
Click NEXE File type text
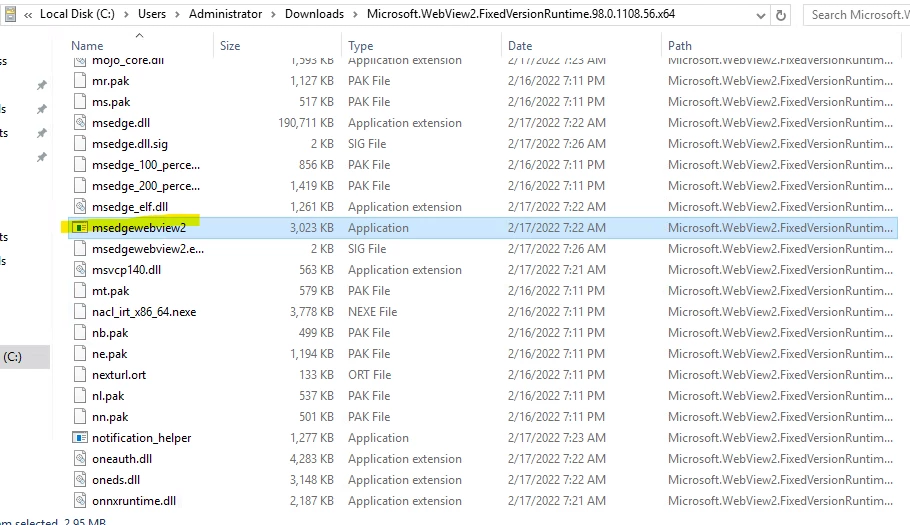point(373,312)
